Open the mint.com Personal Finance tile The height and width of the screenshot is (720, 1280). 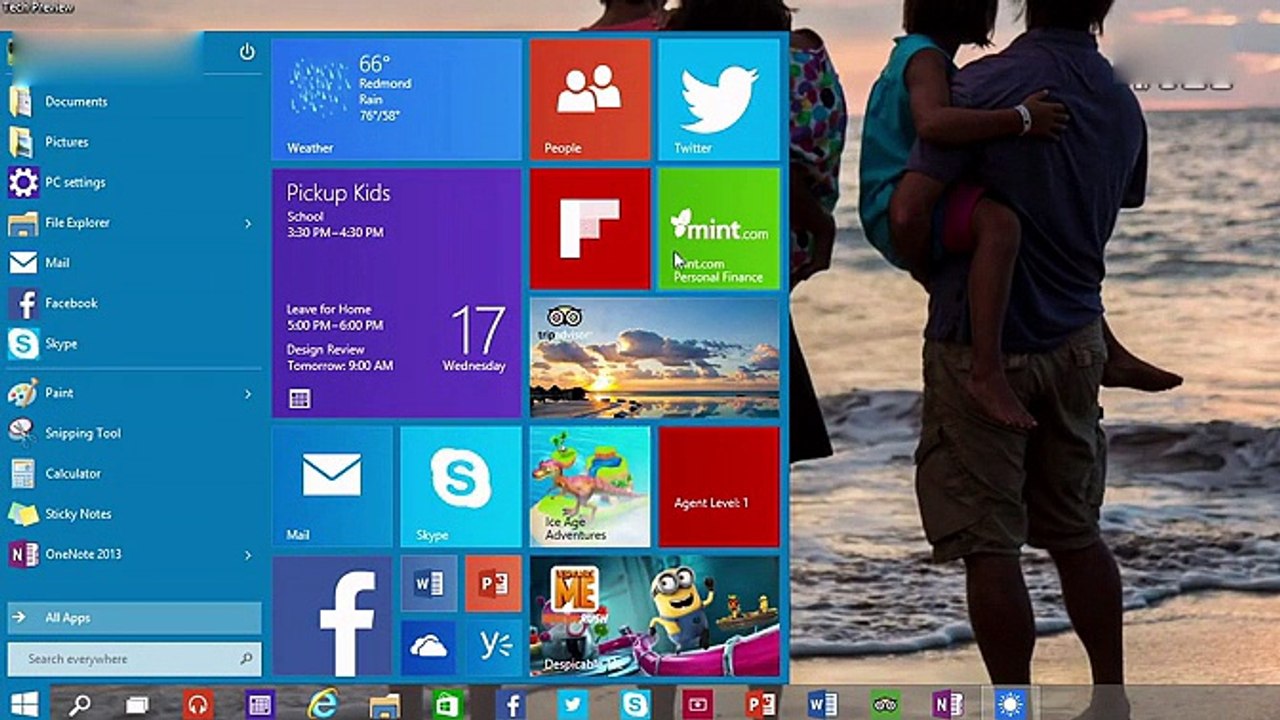[x=719, y=228]
